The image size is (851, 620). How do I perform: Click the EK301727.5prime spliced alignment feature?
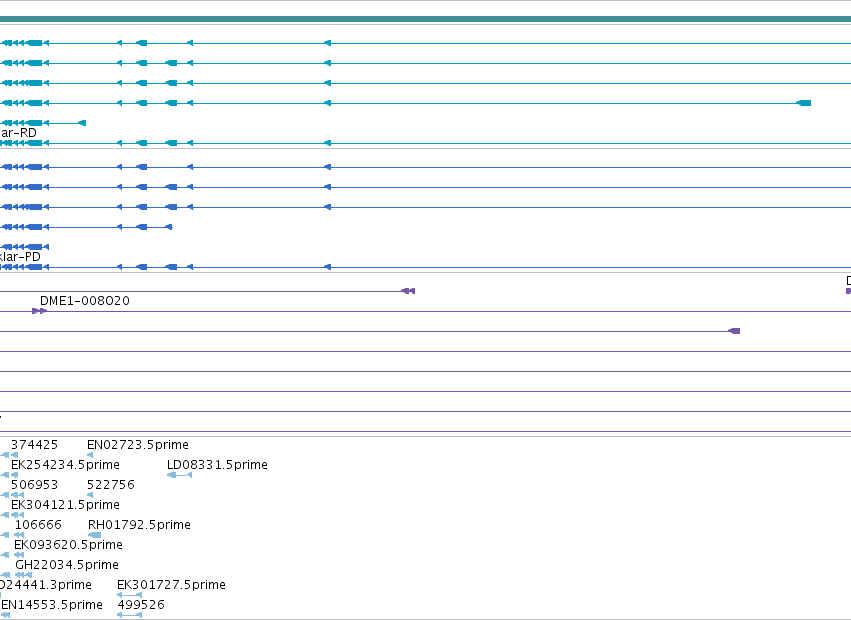point(130,595)
